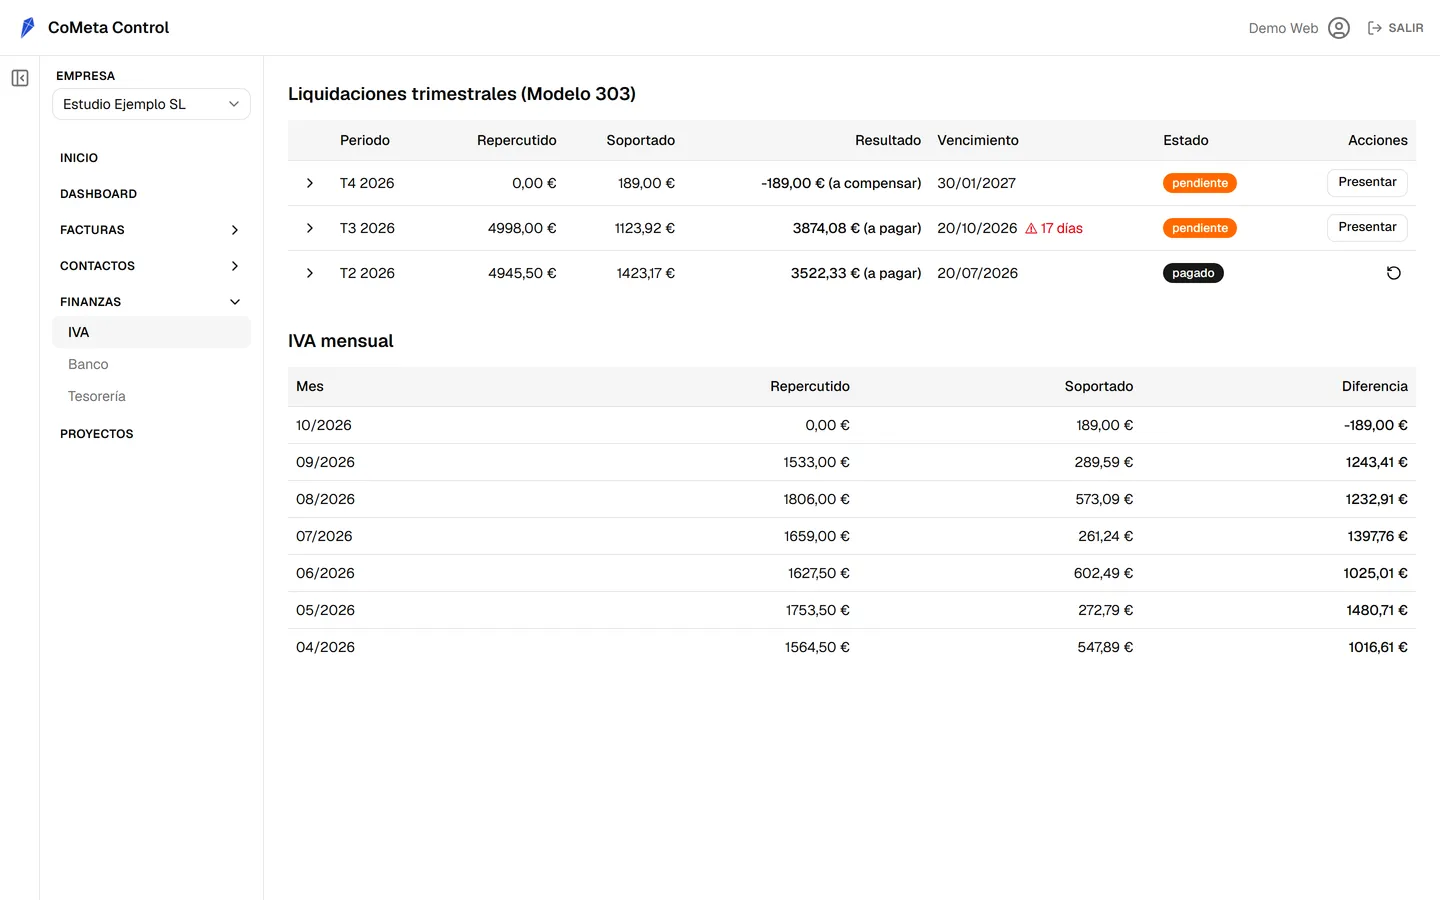Select the 06/2026 month row
The width and height of the screenshot is (1440, 900).
tap(852, 573)
